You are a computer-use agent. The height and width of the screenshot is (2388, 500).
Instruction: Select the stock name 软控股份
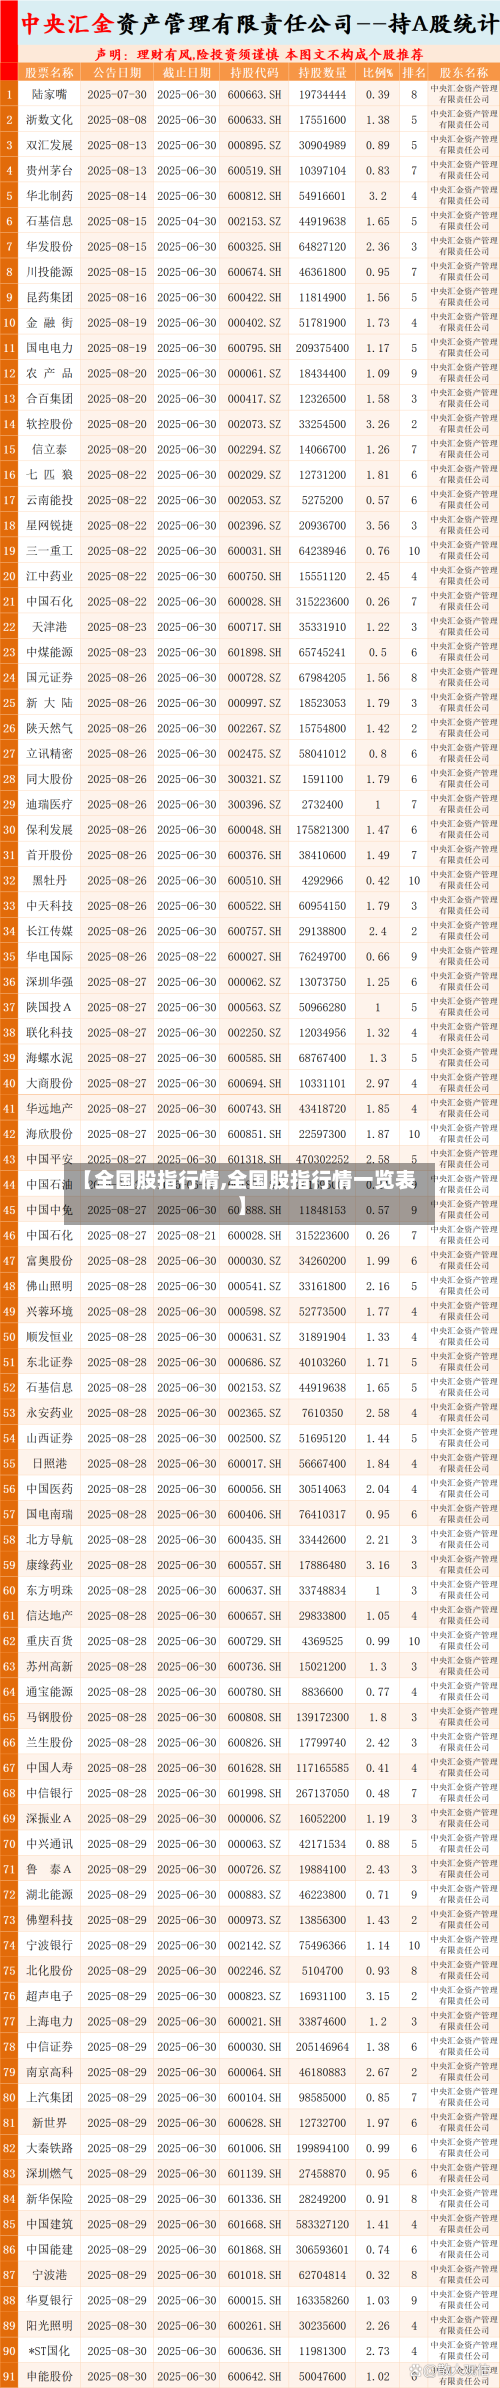tap(49, 424)
